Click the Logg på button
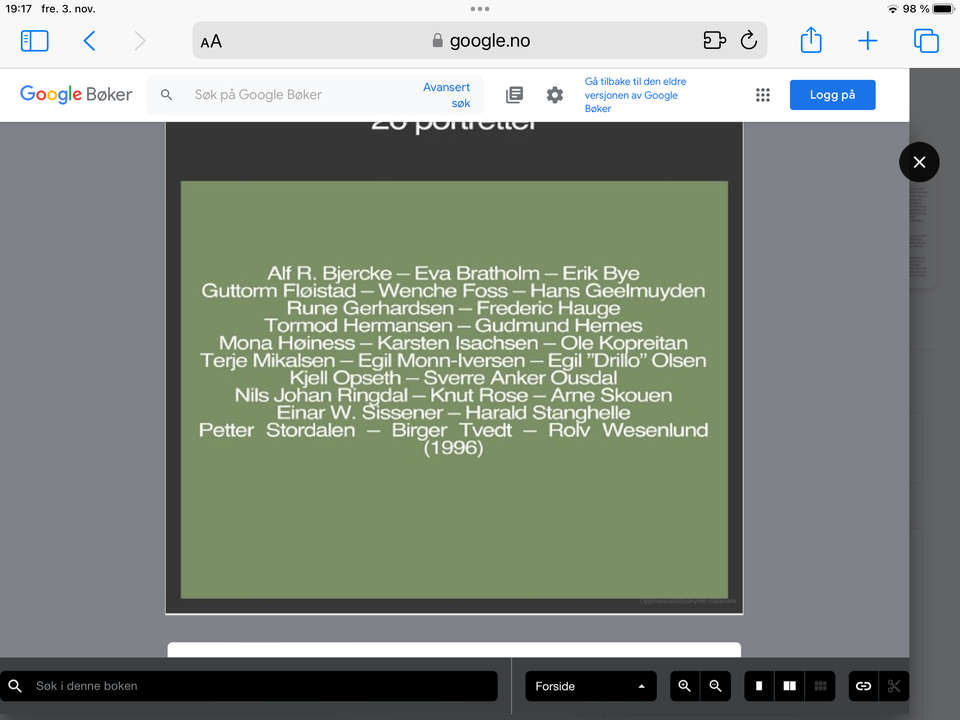960x720 pixels. [x=833, y=95]
